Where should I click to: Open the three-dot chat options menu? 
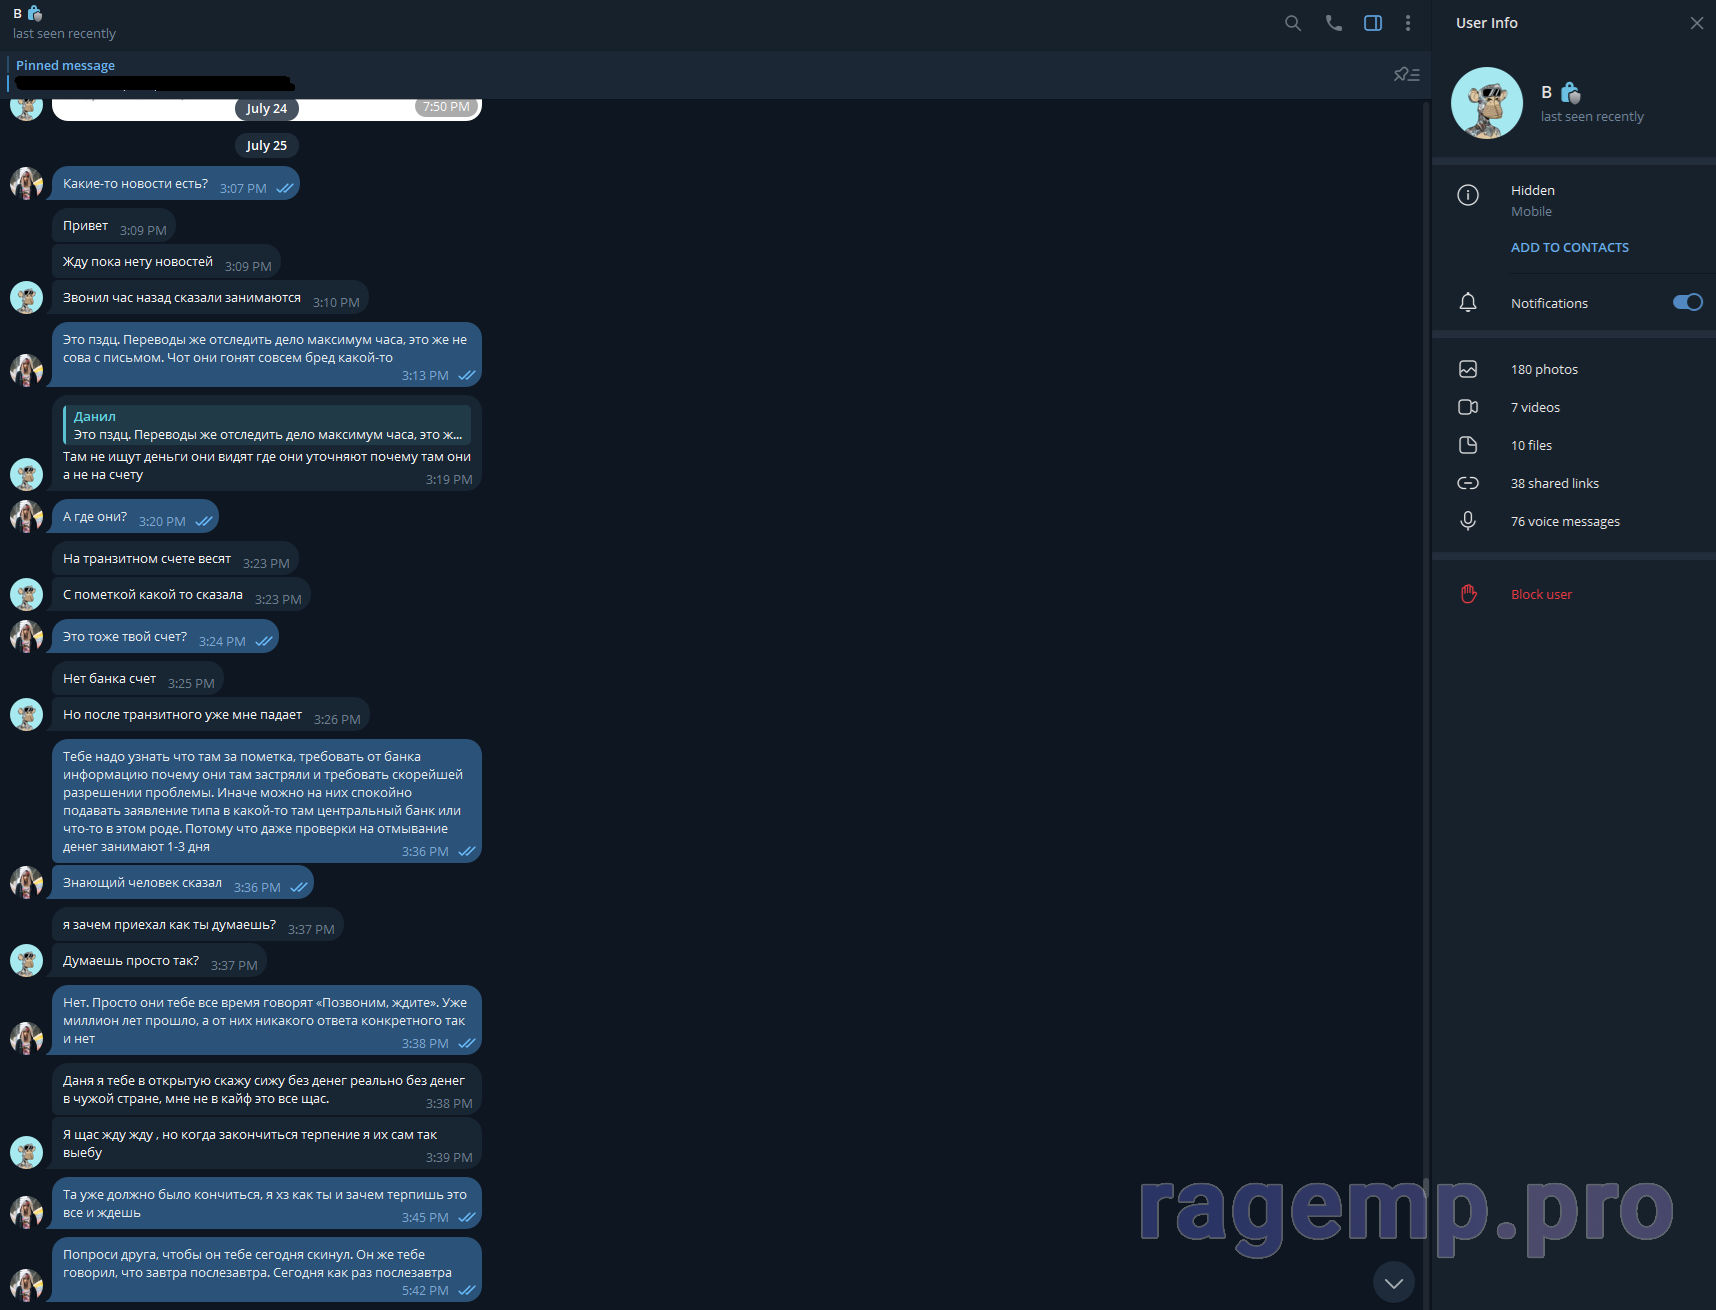point(1408,23)
